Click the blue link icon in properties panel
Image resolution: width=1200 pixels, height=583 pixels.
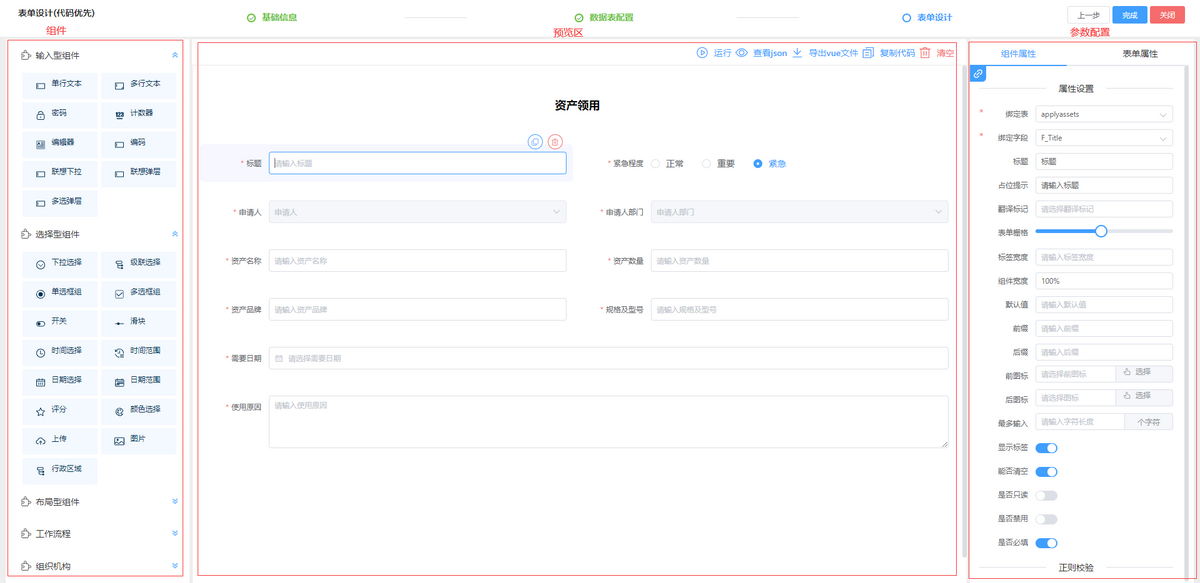[x=978, y=73]
